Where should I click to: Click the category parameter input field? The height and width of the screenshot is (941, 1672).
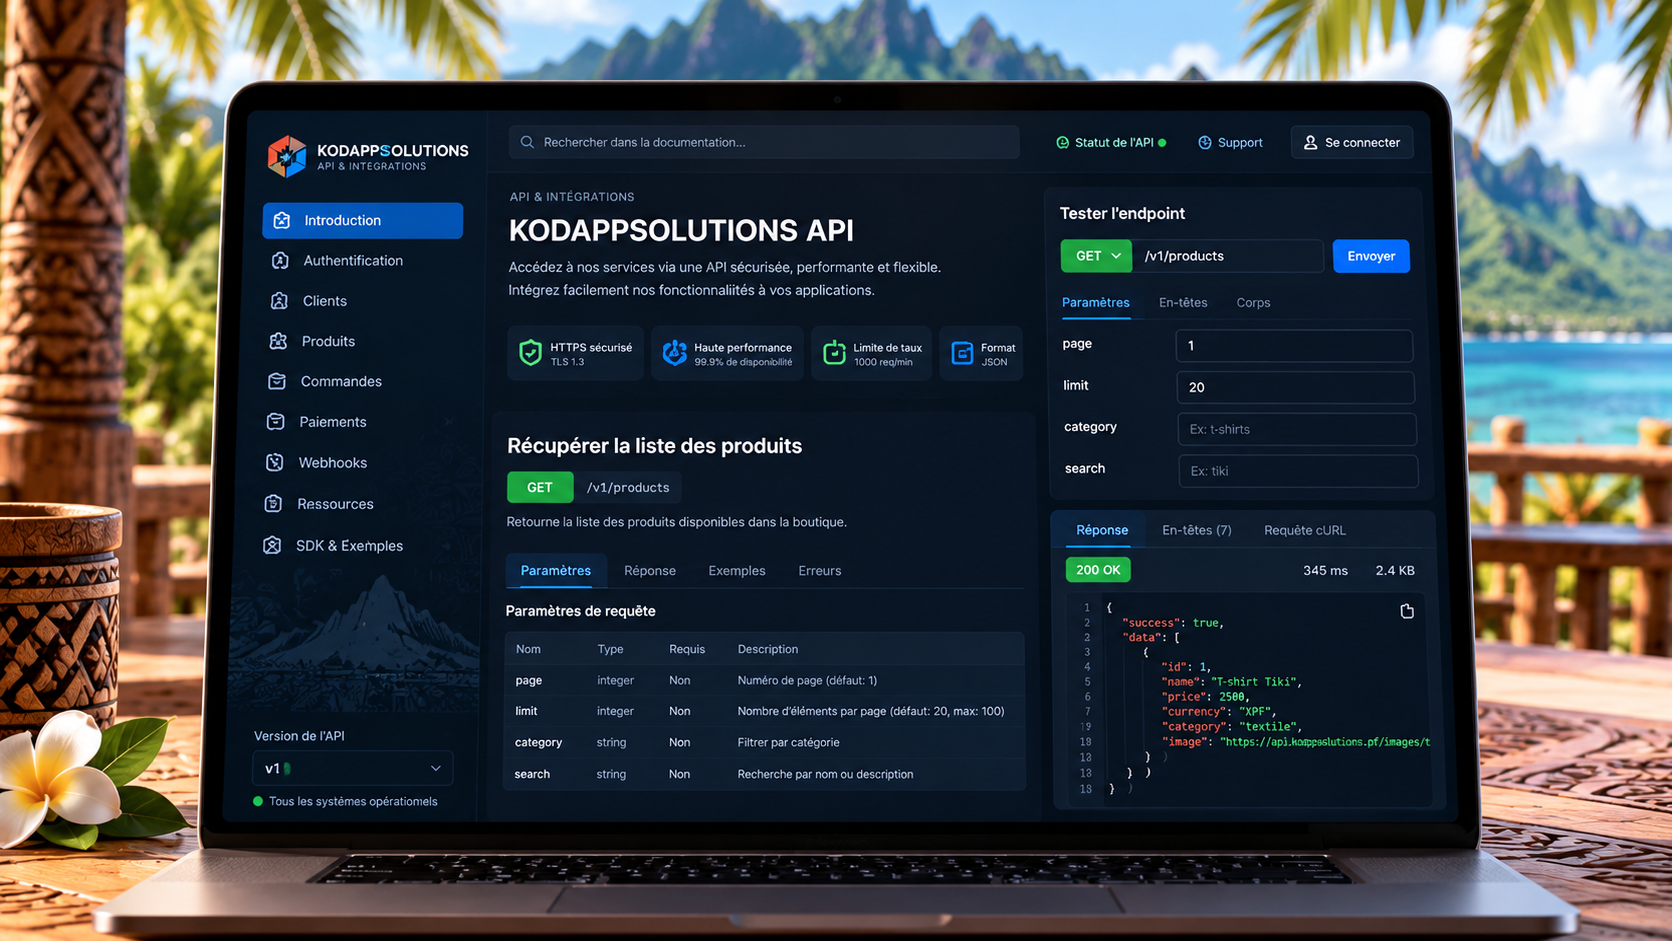point(1297,429)
